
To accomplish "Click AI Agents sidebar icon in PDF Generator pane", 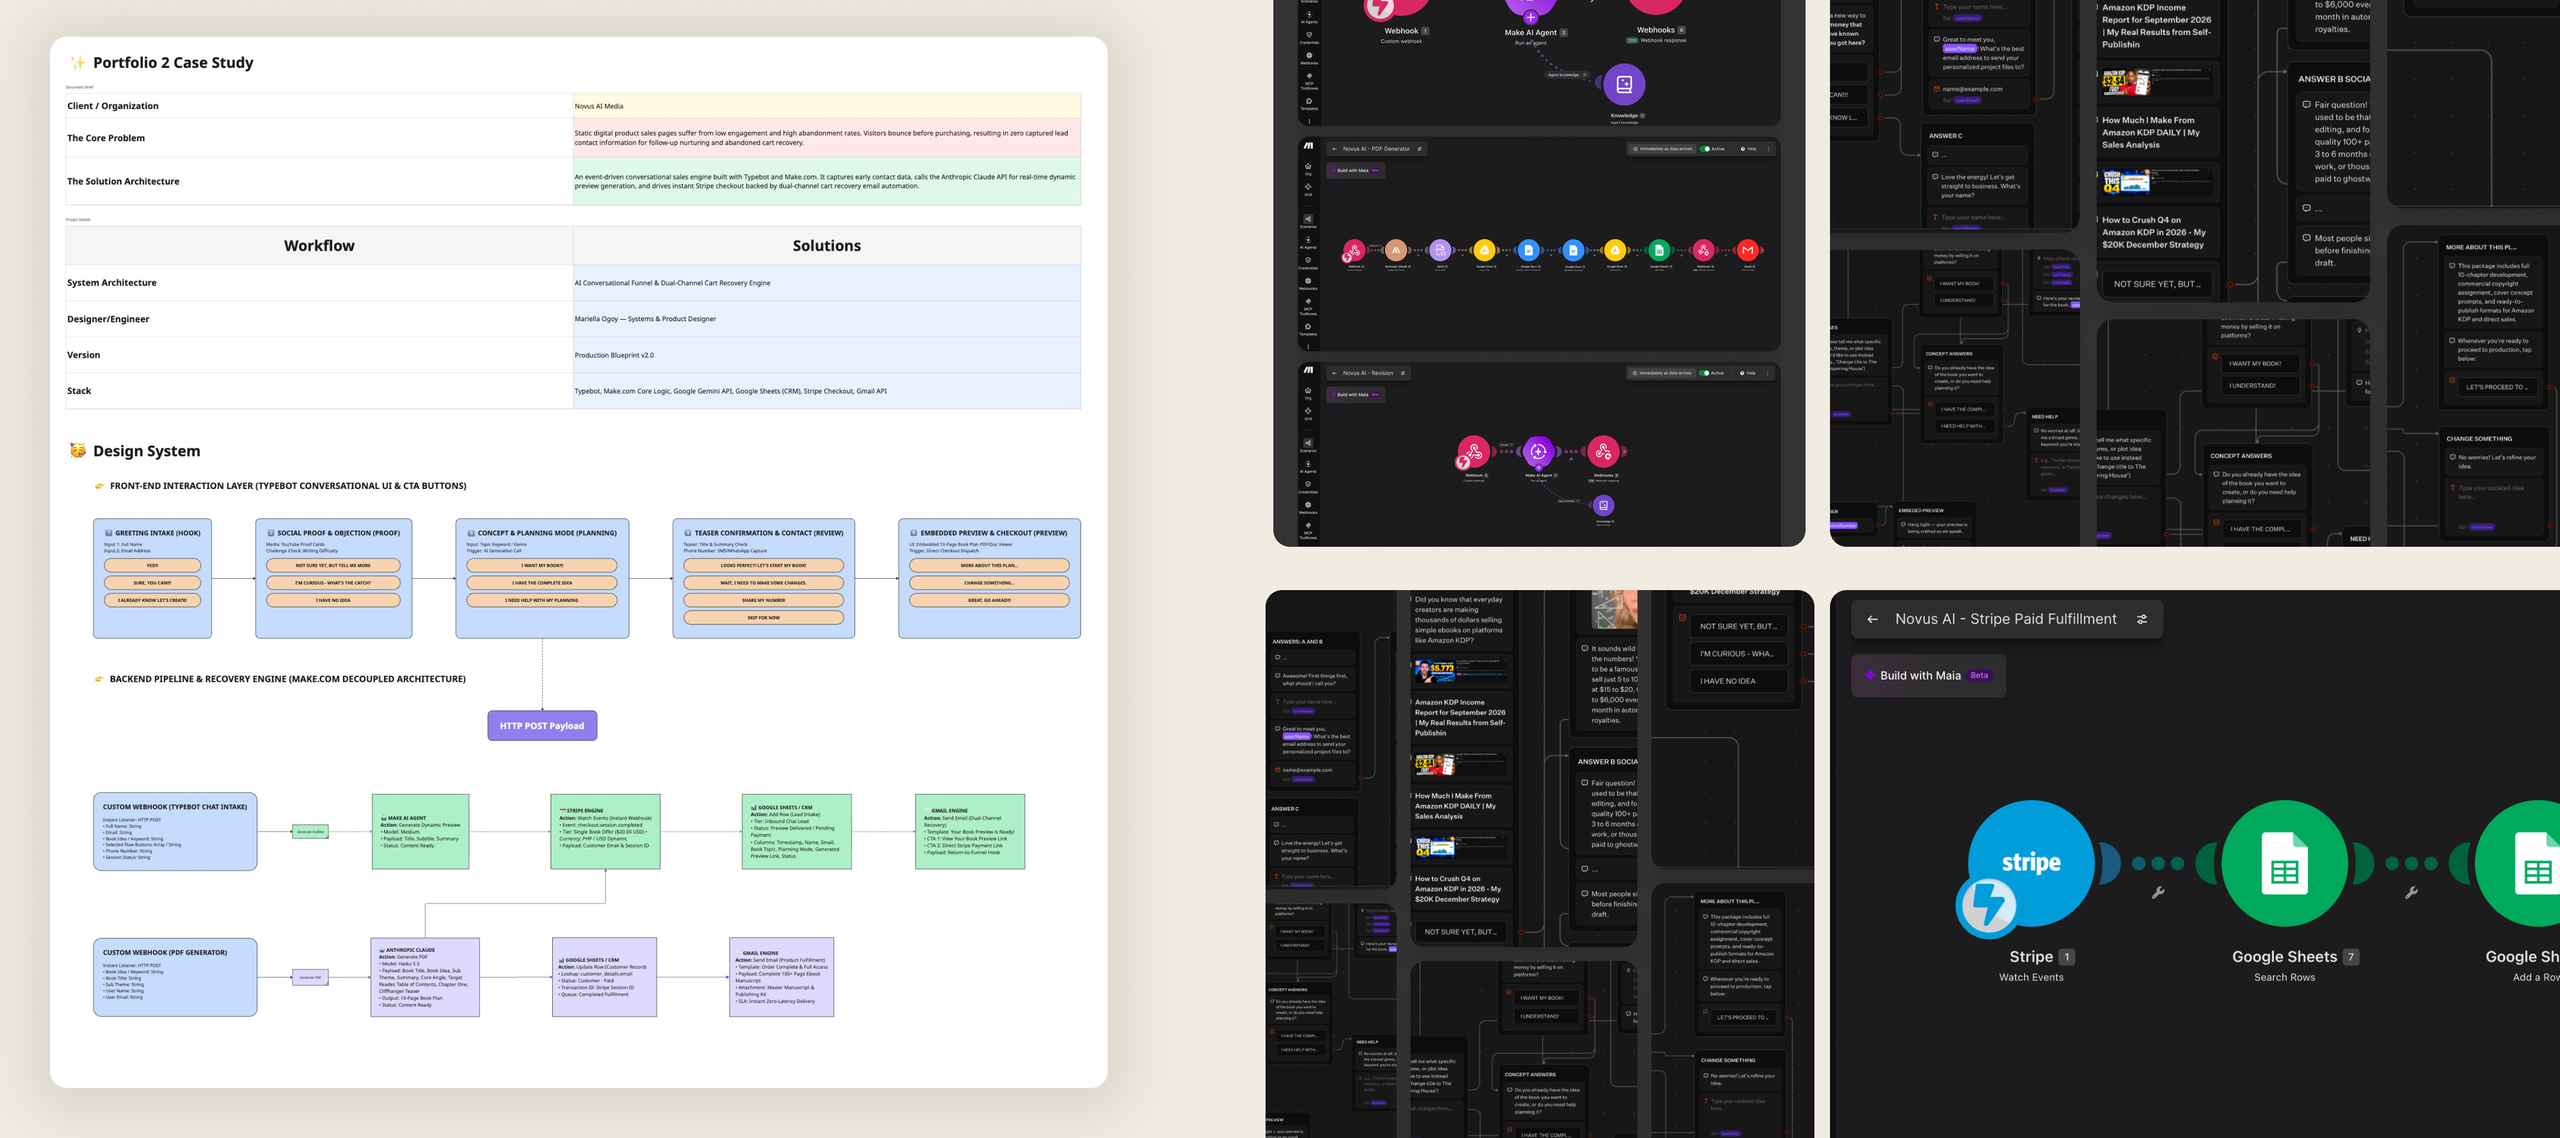I will [1308, 242].
